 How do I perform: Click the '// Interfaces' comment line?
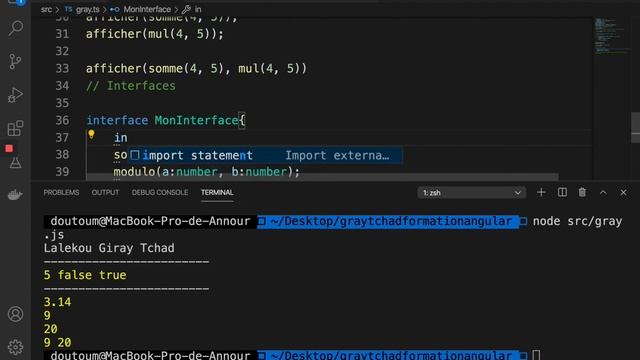click(131, 86)
